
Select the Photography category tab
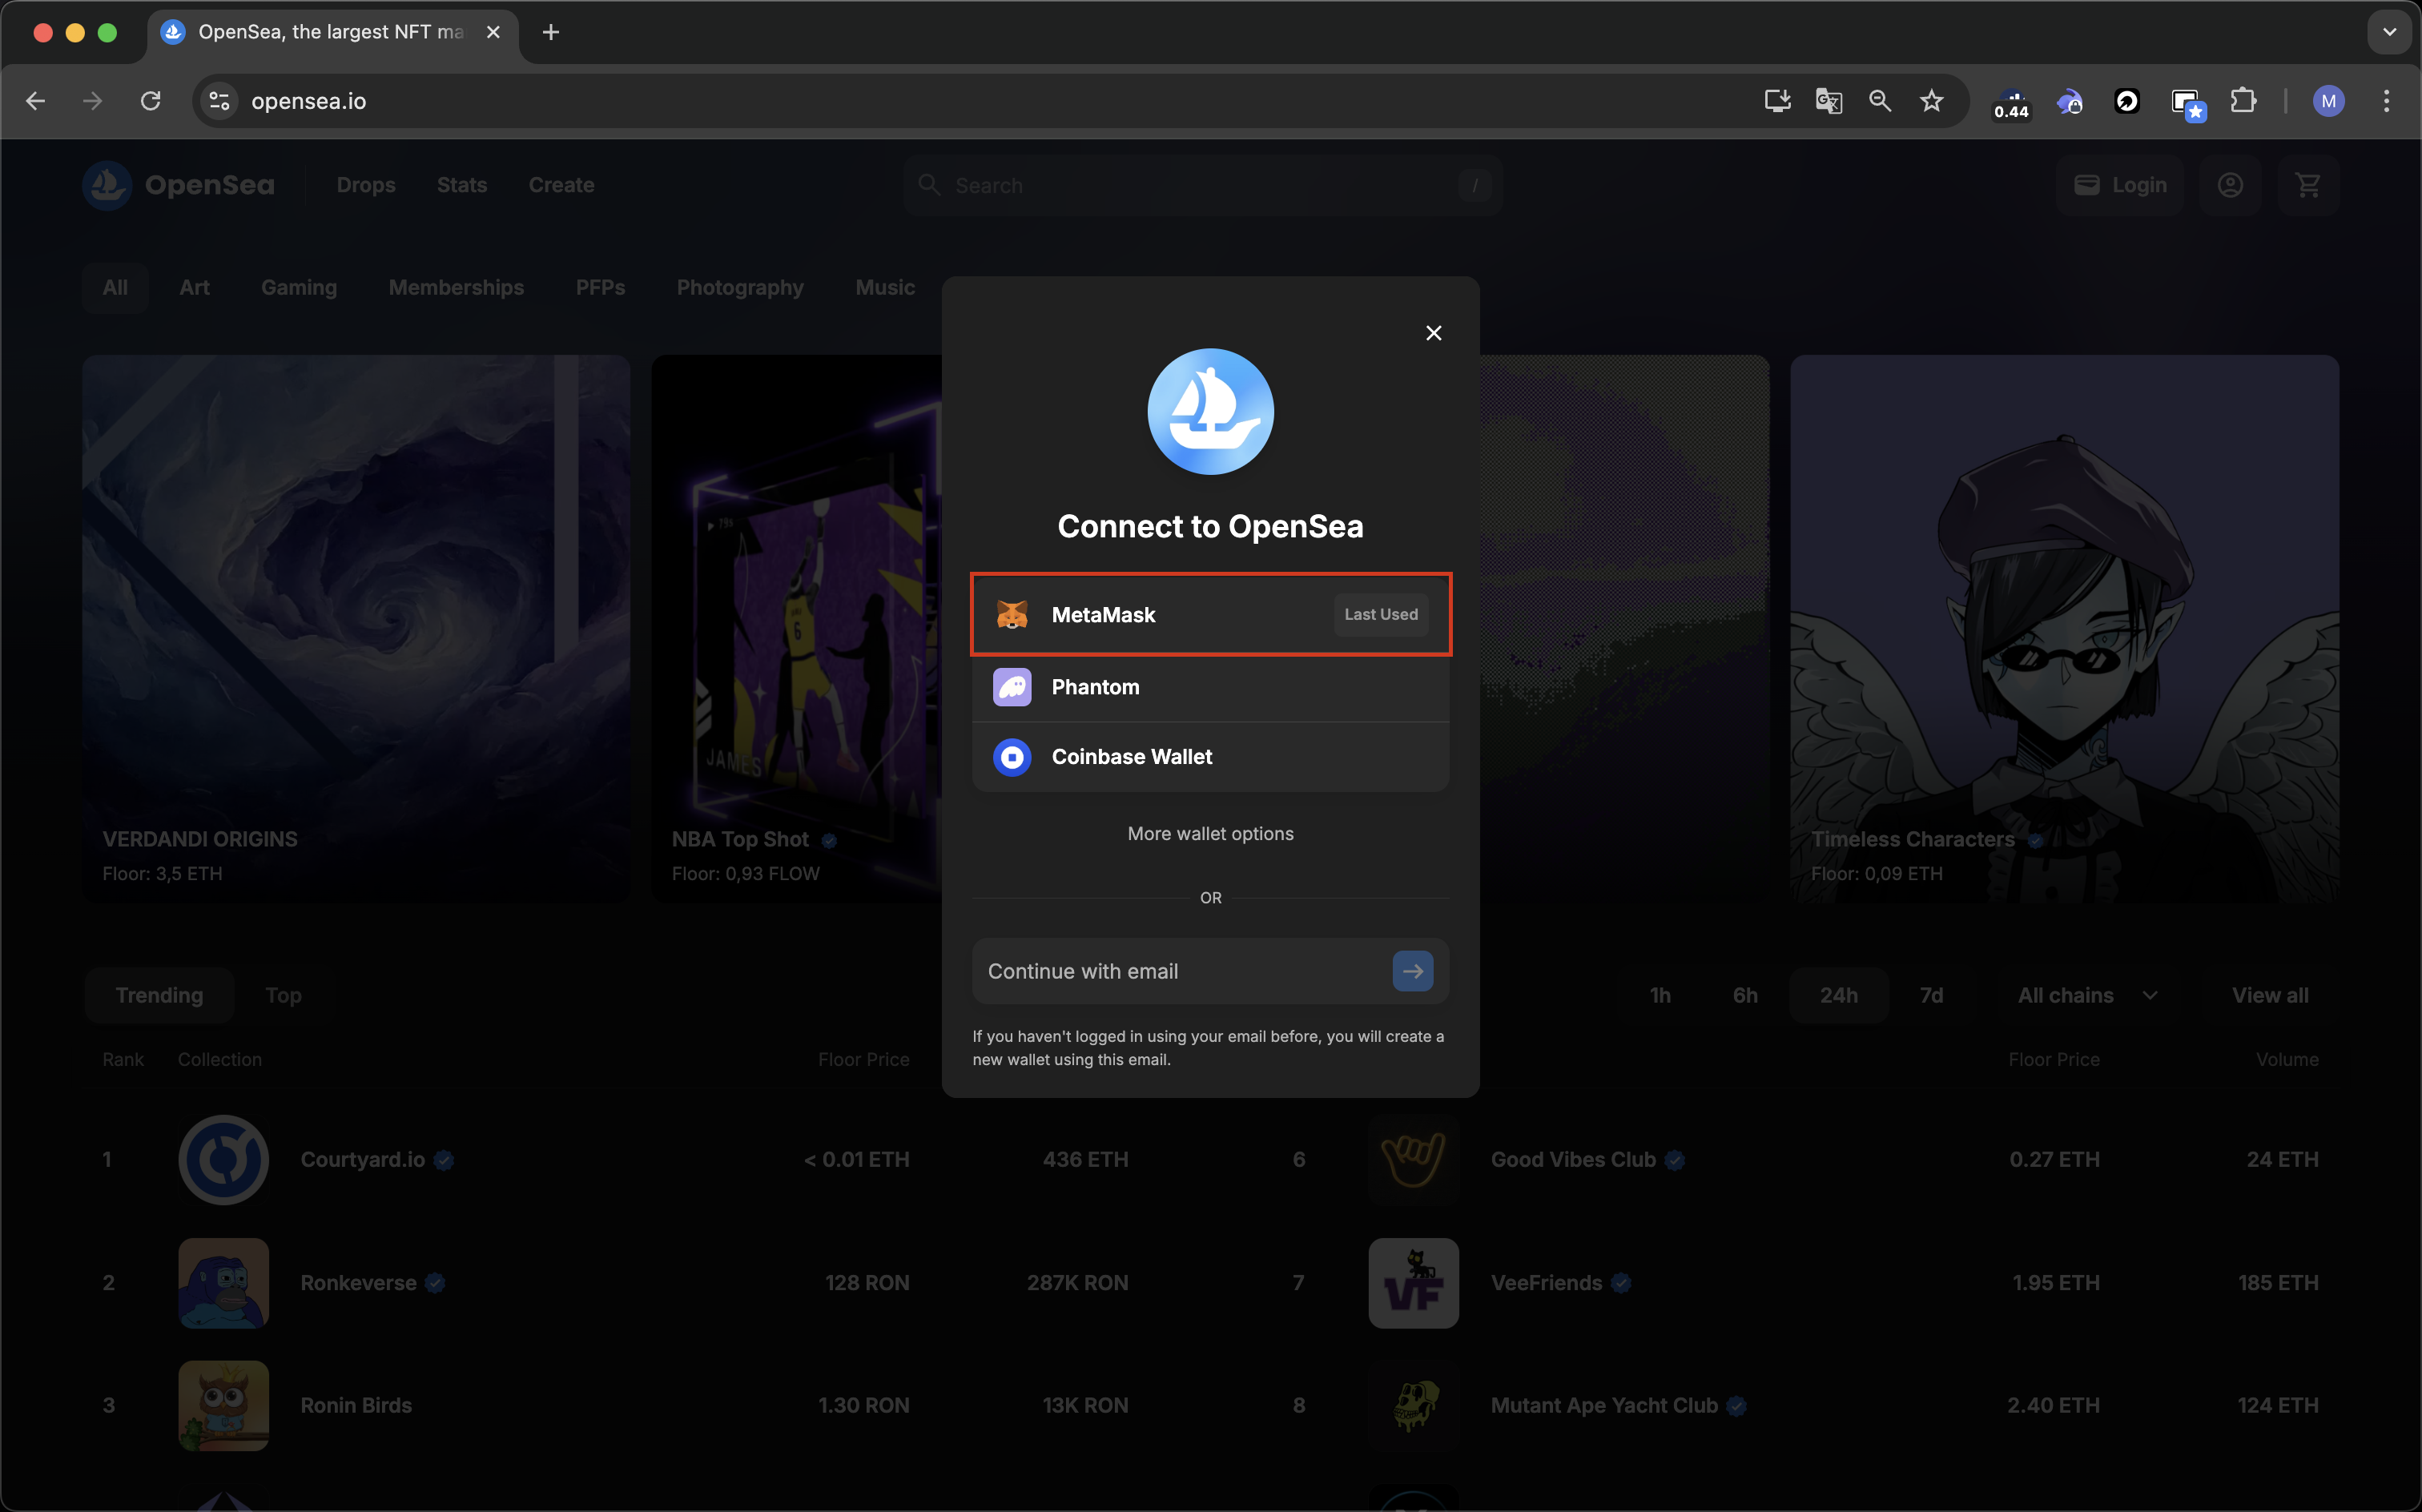tap(740, 288)
